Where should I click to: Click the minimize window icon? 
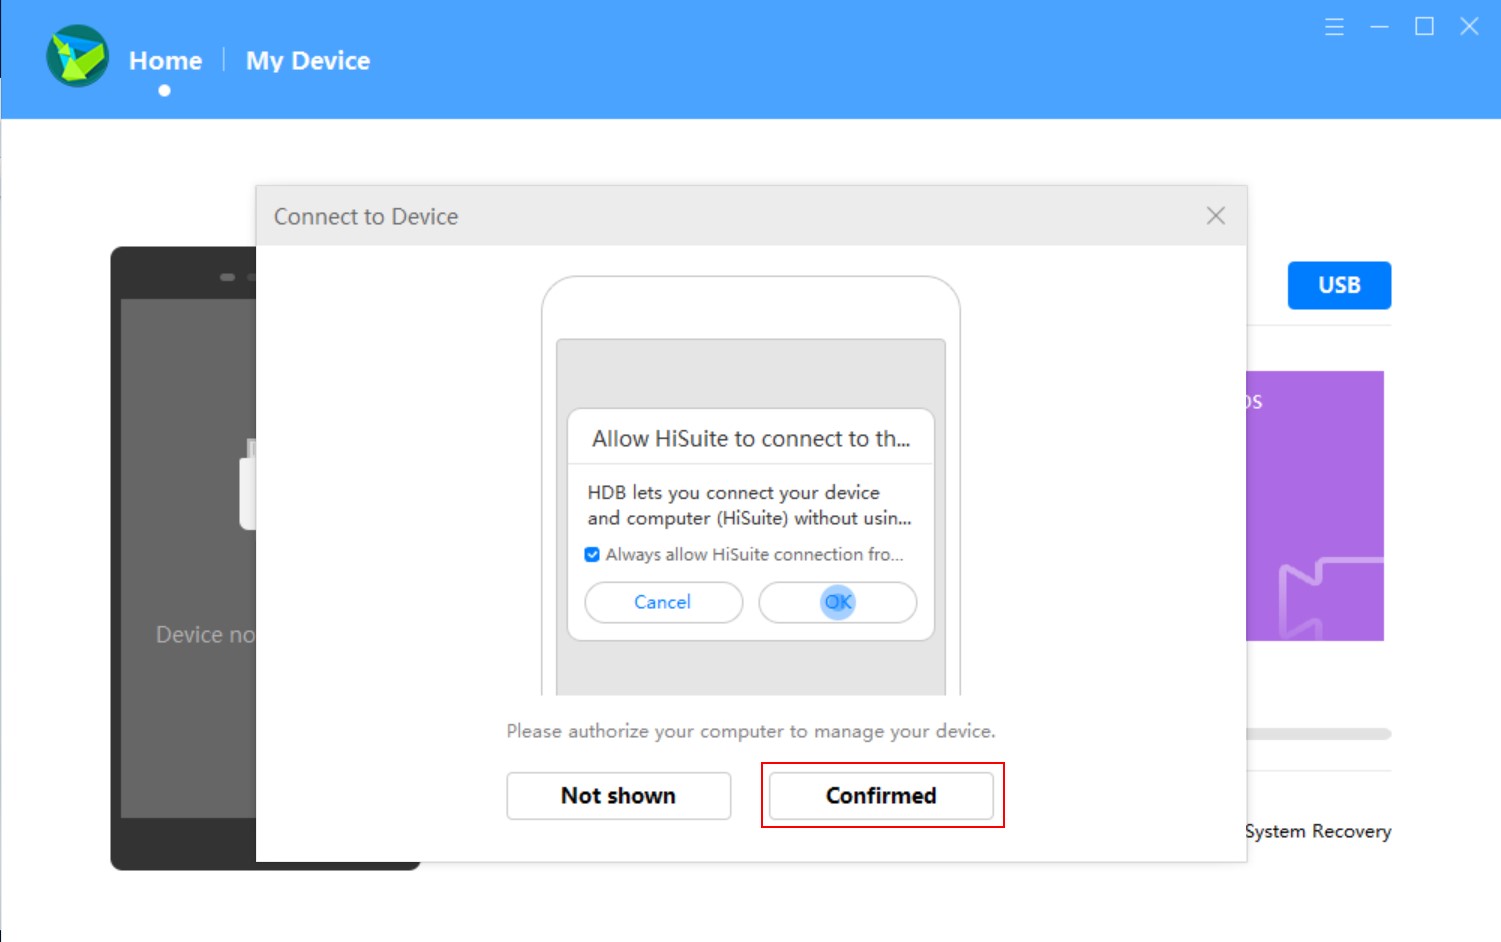pos(1379,27)
